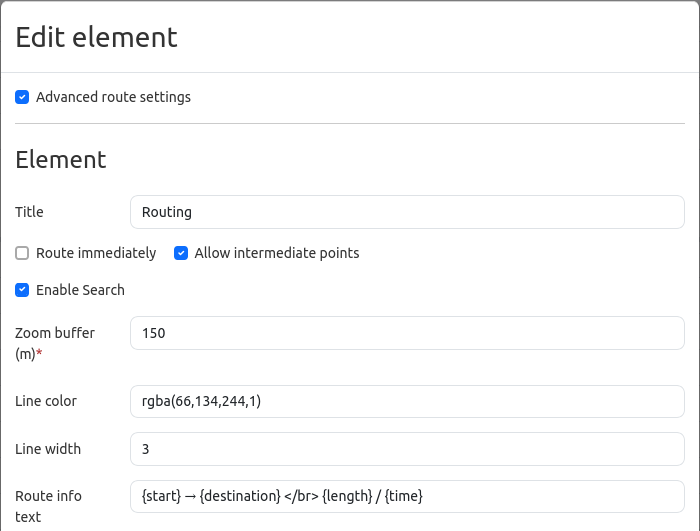The height and width of the screenshot is (531, 700).
Task: Disable the Enable Search checkbox
Action: coord(22,290)
